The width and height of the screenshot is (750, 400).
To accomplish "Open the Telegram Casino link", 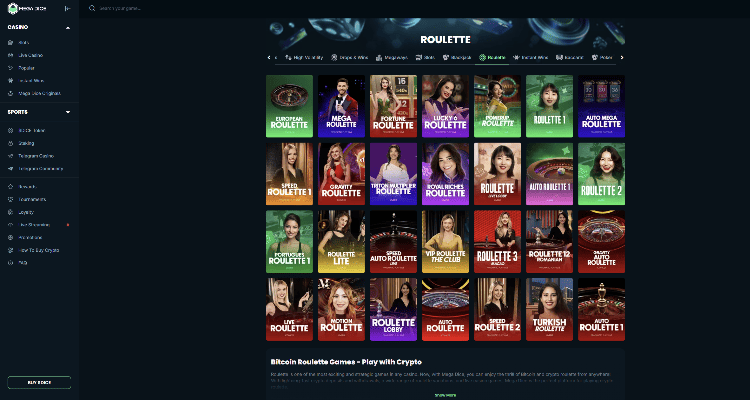I will [36, 156].
